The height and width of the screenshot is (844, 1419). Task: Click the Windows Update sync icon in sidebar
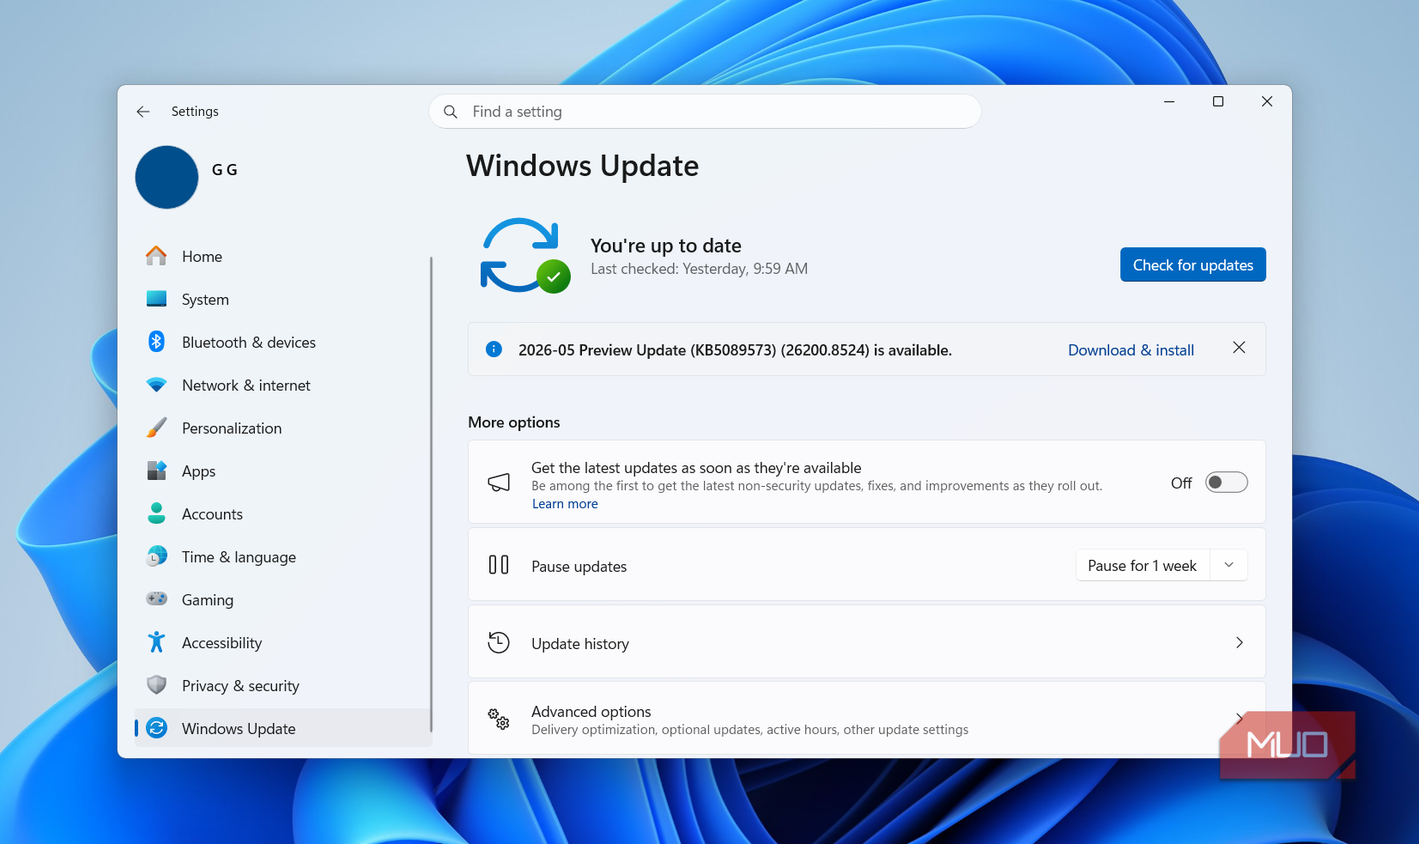tap(156, 728)
